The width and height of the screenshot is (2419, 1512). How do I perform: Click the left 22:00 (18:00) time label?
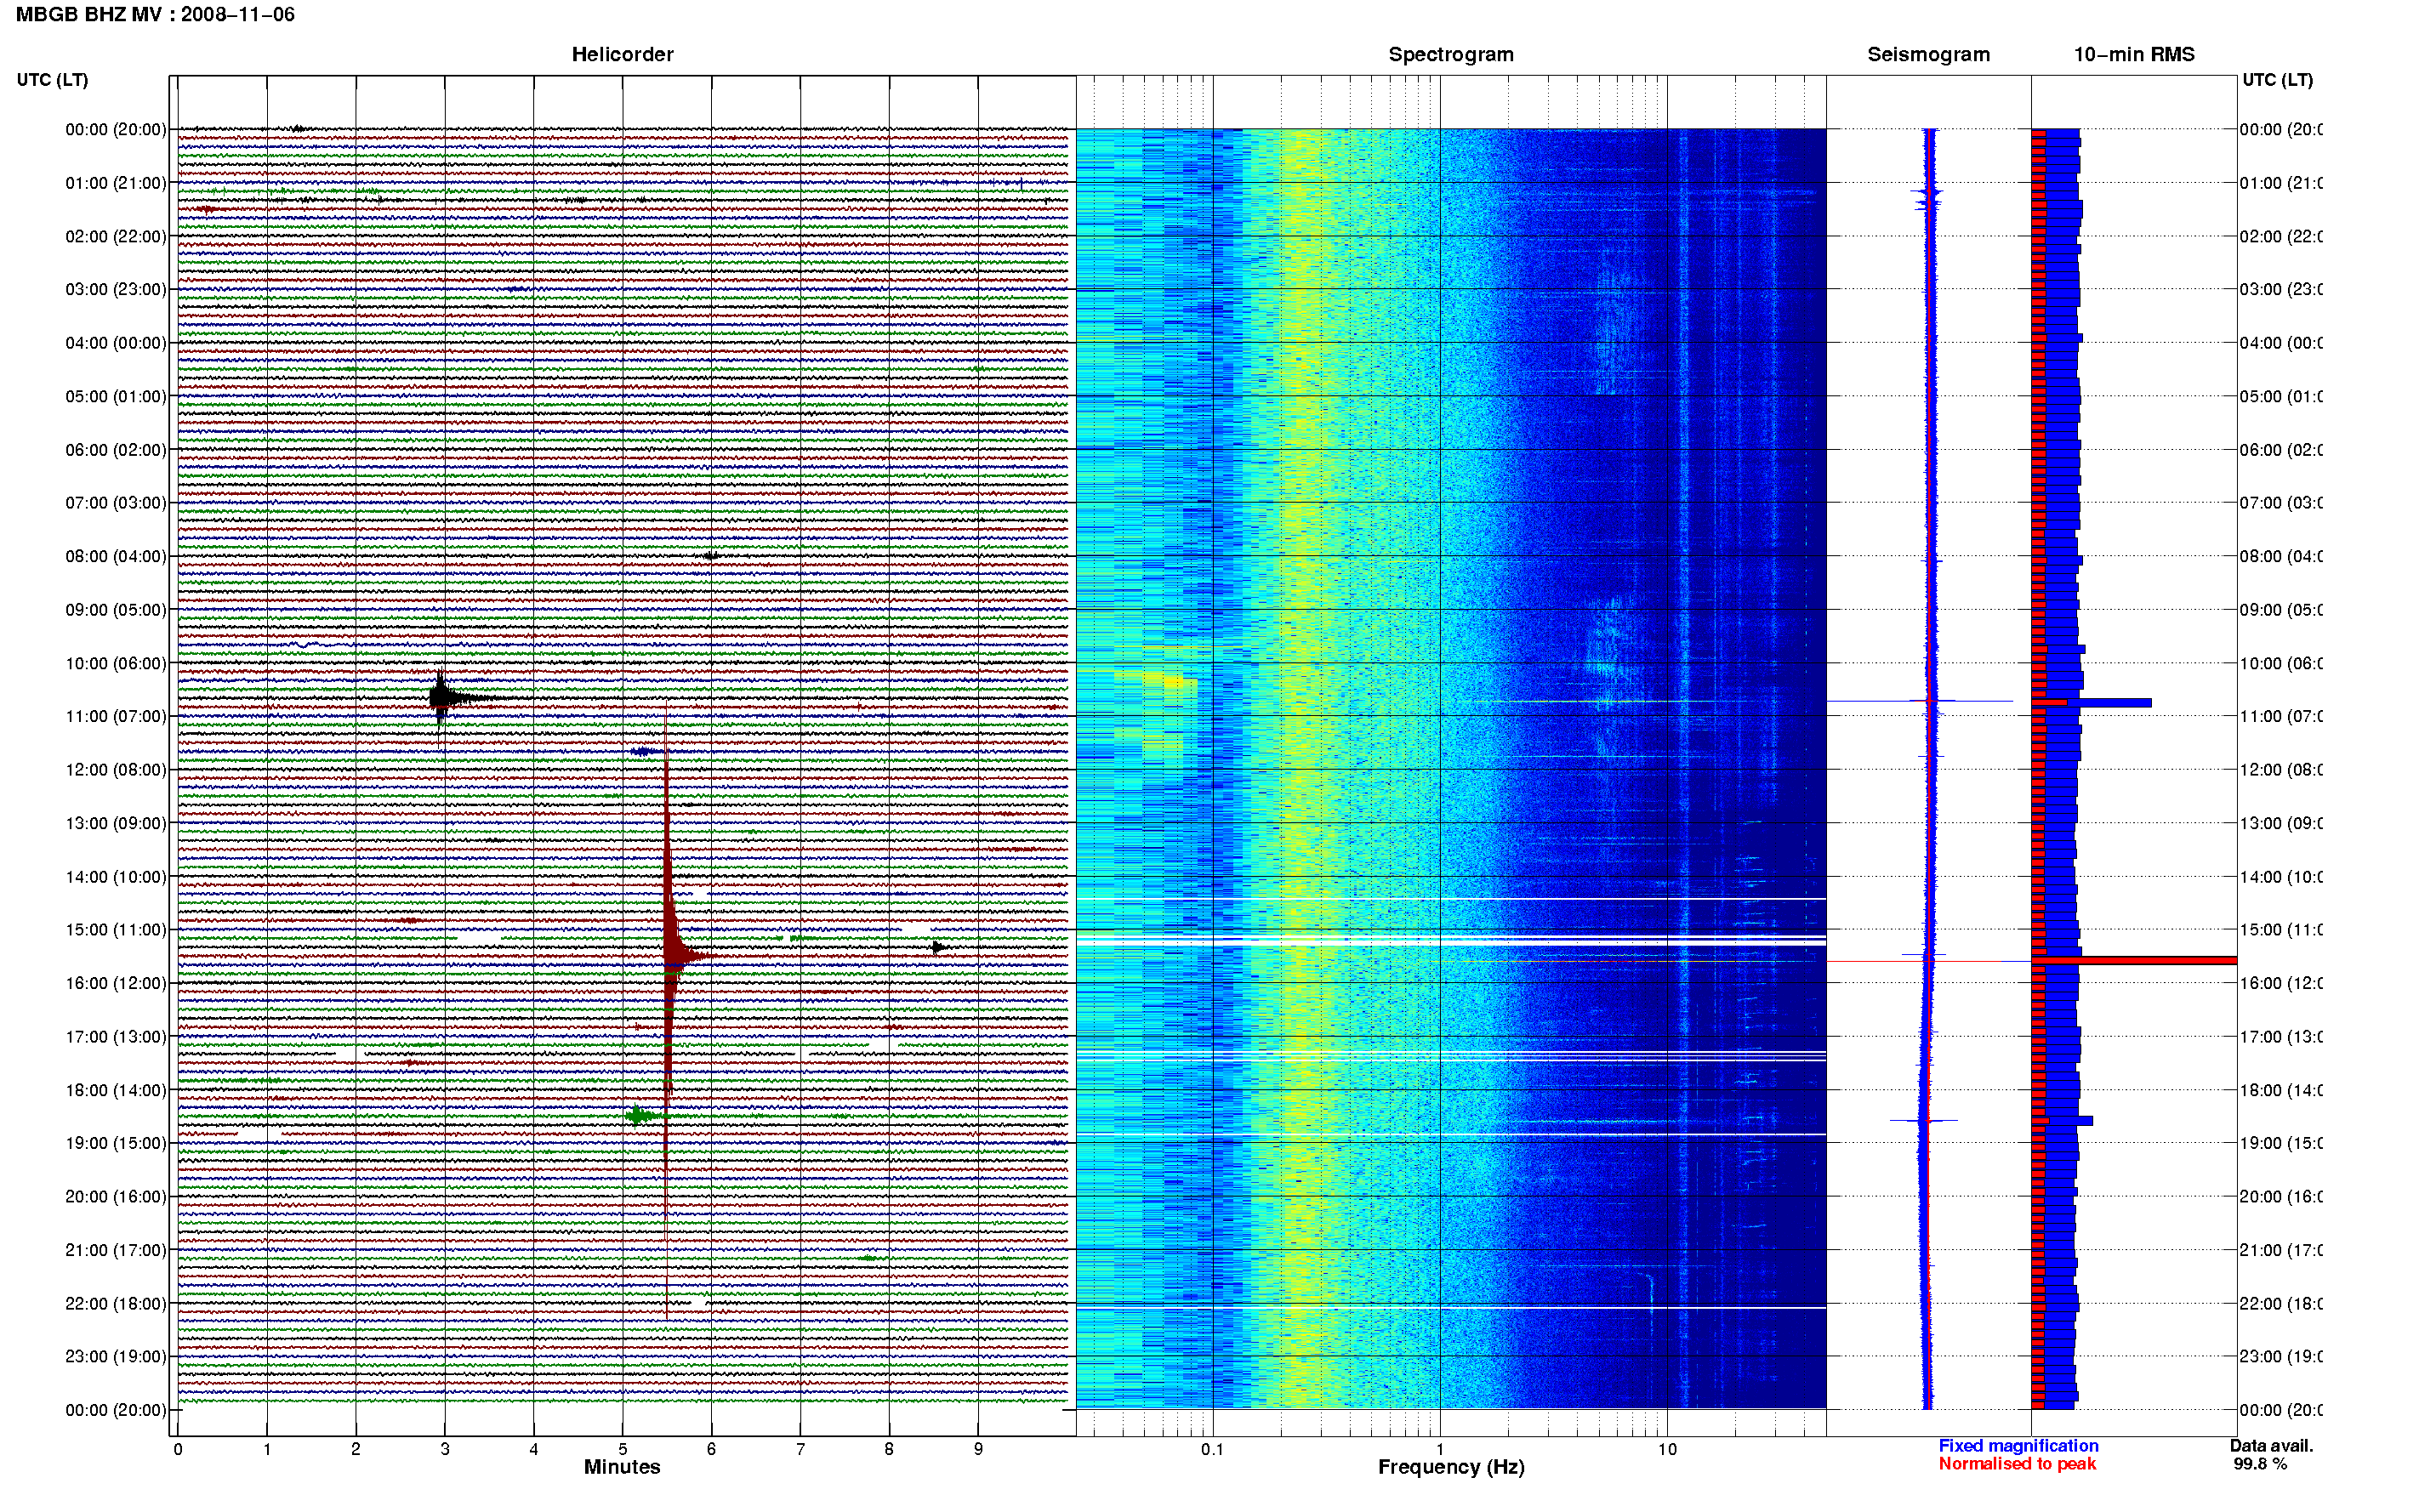116,1304
